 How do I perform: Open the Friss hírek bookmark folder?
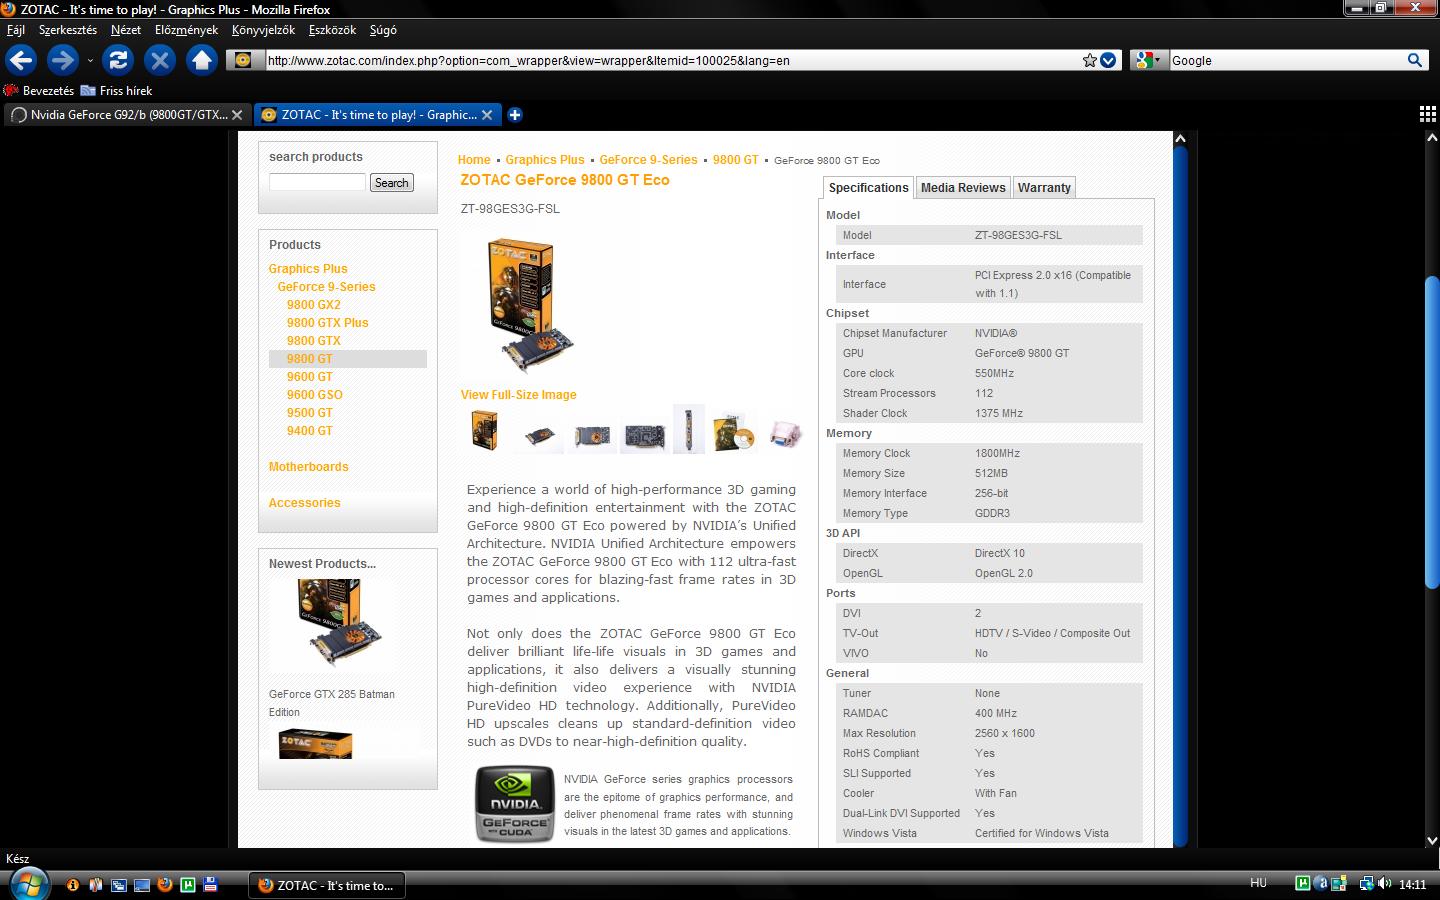(x=117, y=90)
